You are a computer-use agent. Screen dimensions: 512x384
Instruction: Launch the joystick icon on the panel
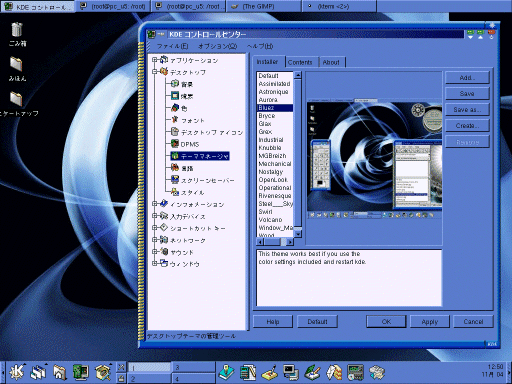[227, 372]
